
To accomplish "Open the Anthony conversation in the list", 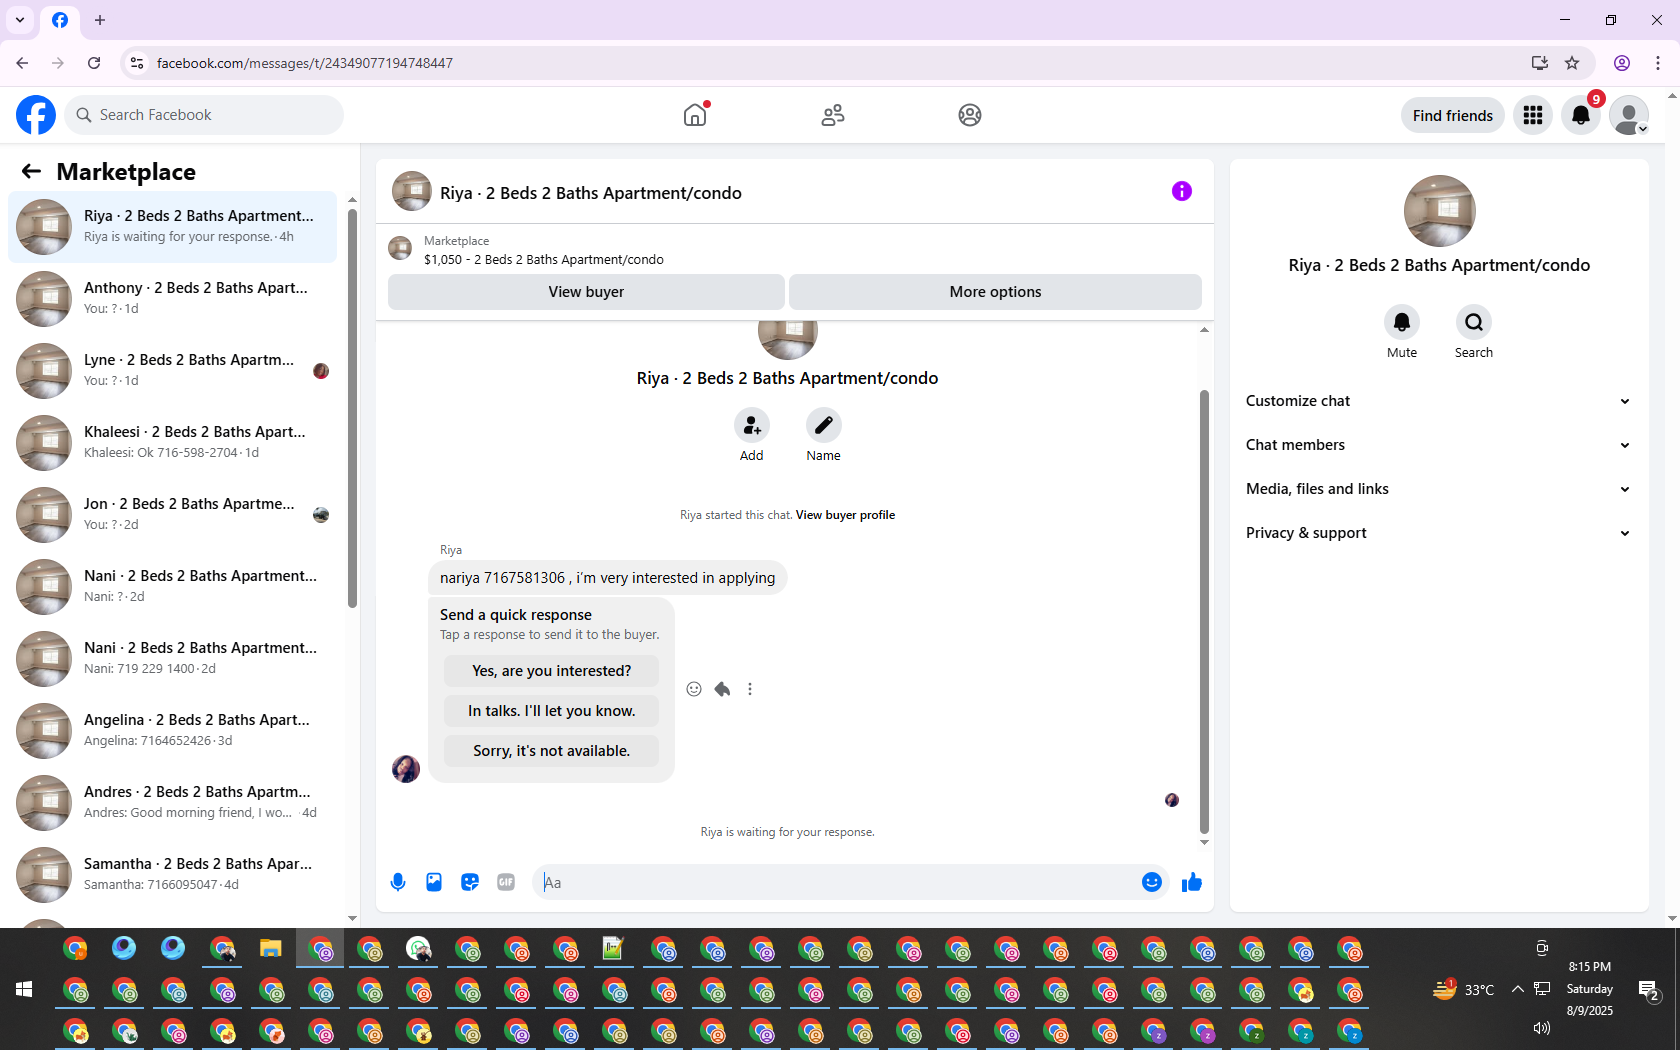I will [173, 298].
